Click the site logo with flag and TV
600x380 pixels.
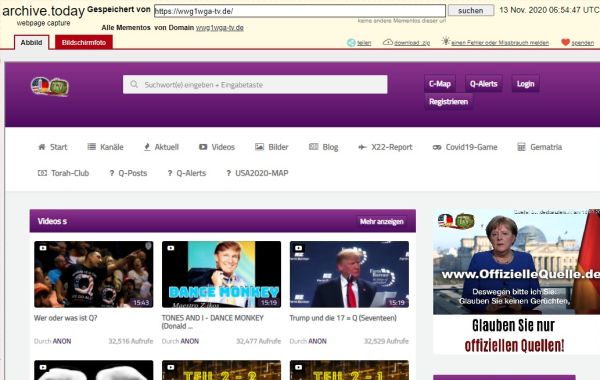click(x=50, y=86)
